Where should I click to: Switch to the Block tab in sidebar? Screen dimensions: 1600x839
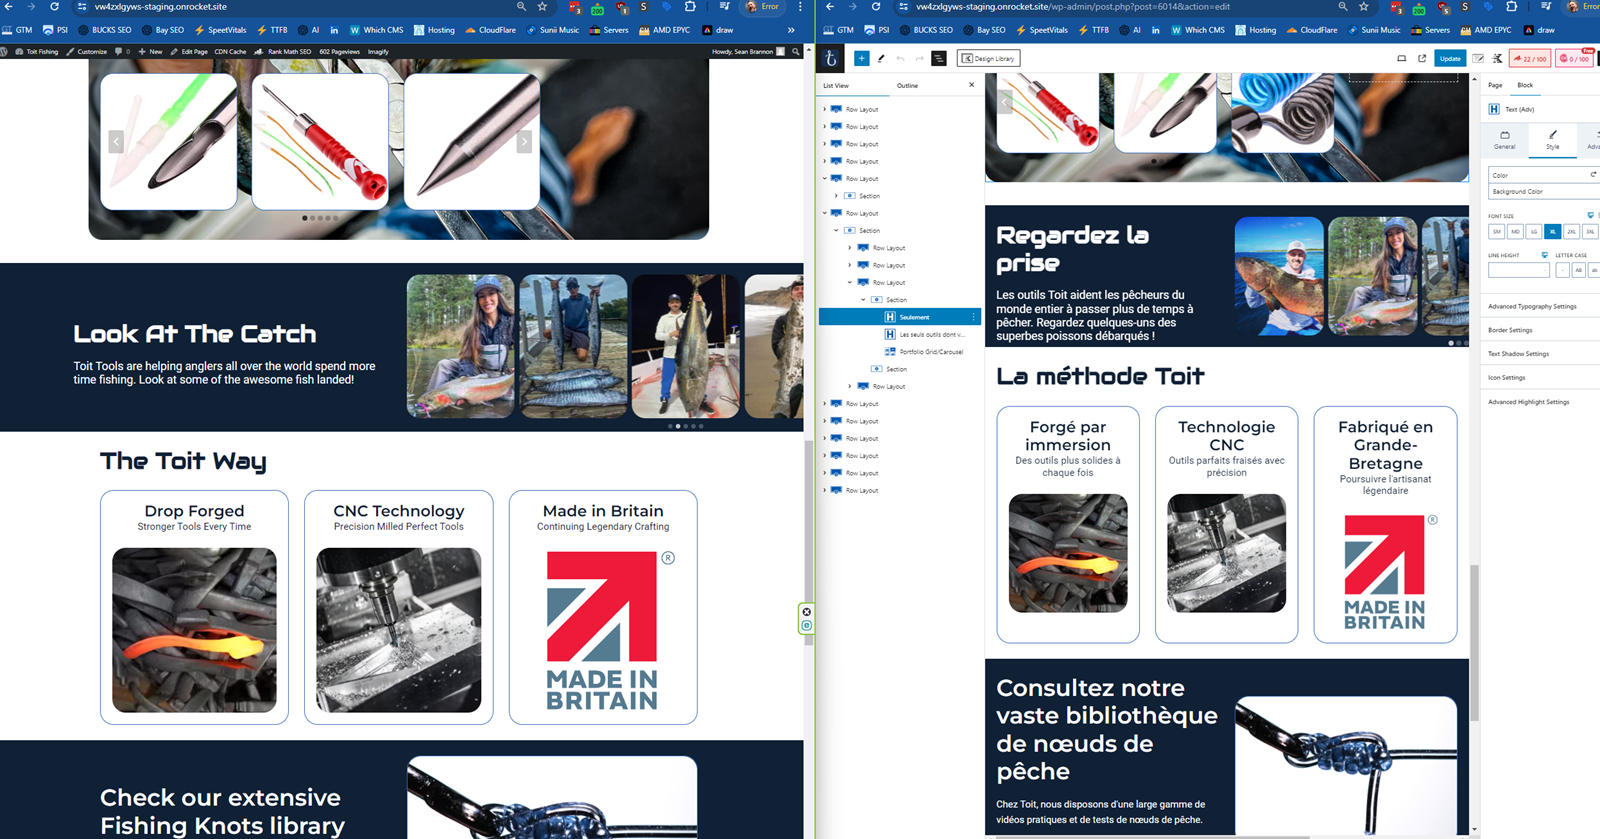point(1525,85)
